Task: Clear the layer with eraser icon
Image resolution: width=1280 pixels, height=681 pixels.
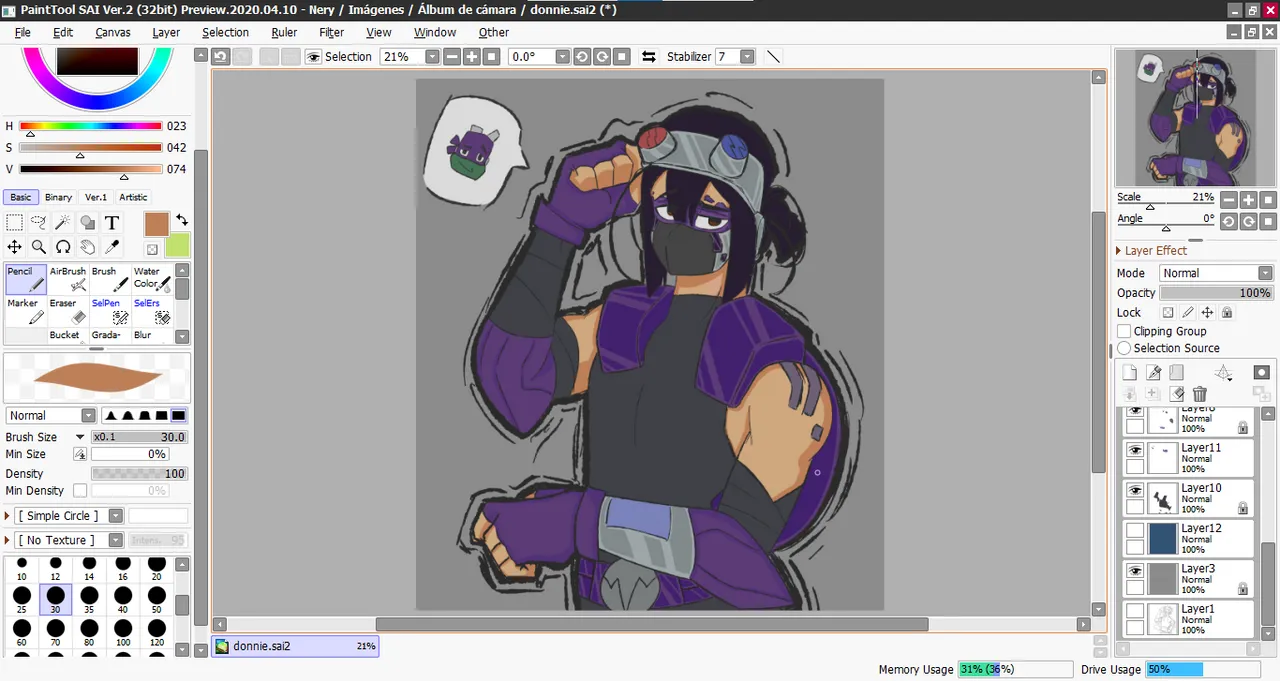Action: tap(1177, 394)
